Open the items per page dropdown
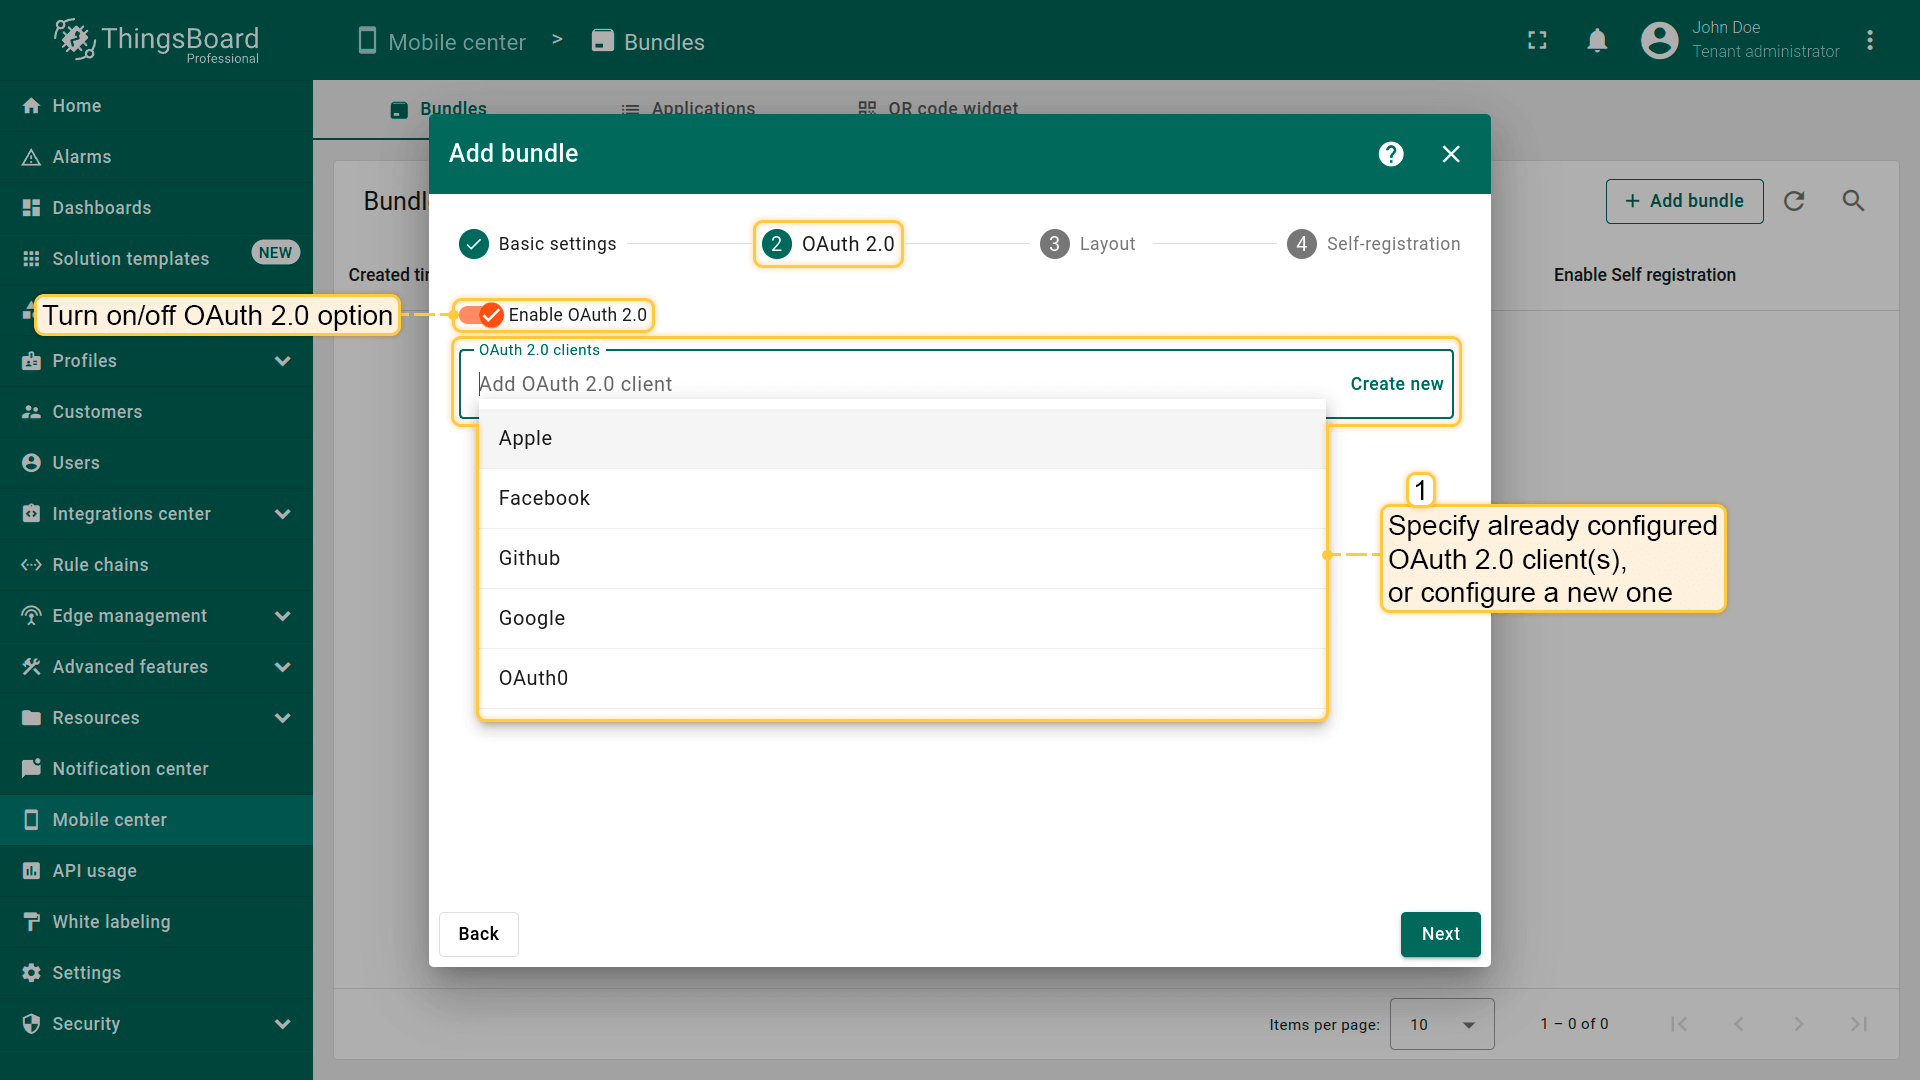Viewport: 1920px width, 1080px height. click(x=1441, y=1024)
